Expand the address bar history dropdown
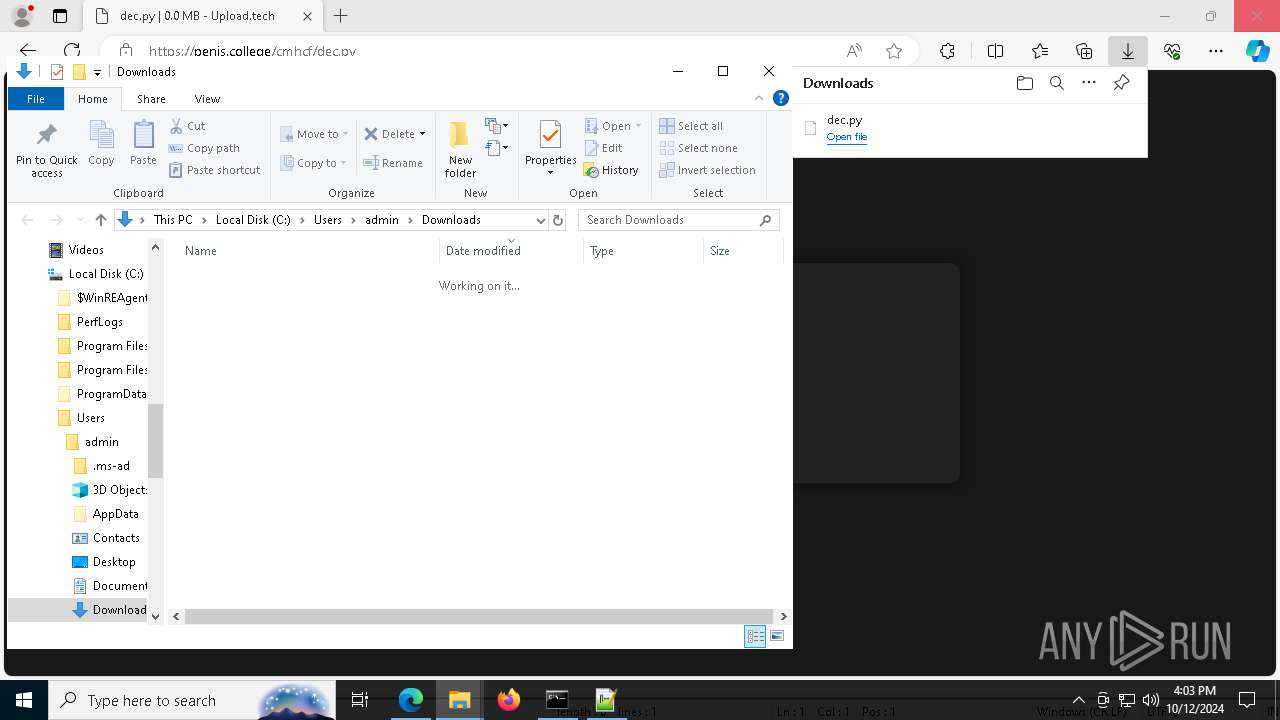The image size is (1280, 720). [x=540, y=220]
